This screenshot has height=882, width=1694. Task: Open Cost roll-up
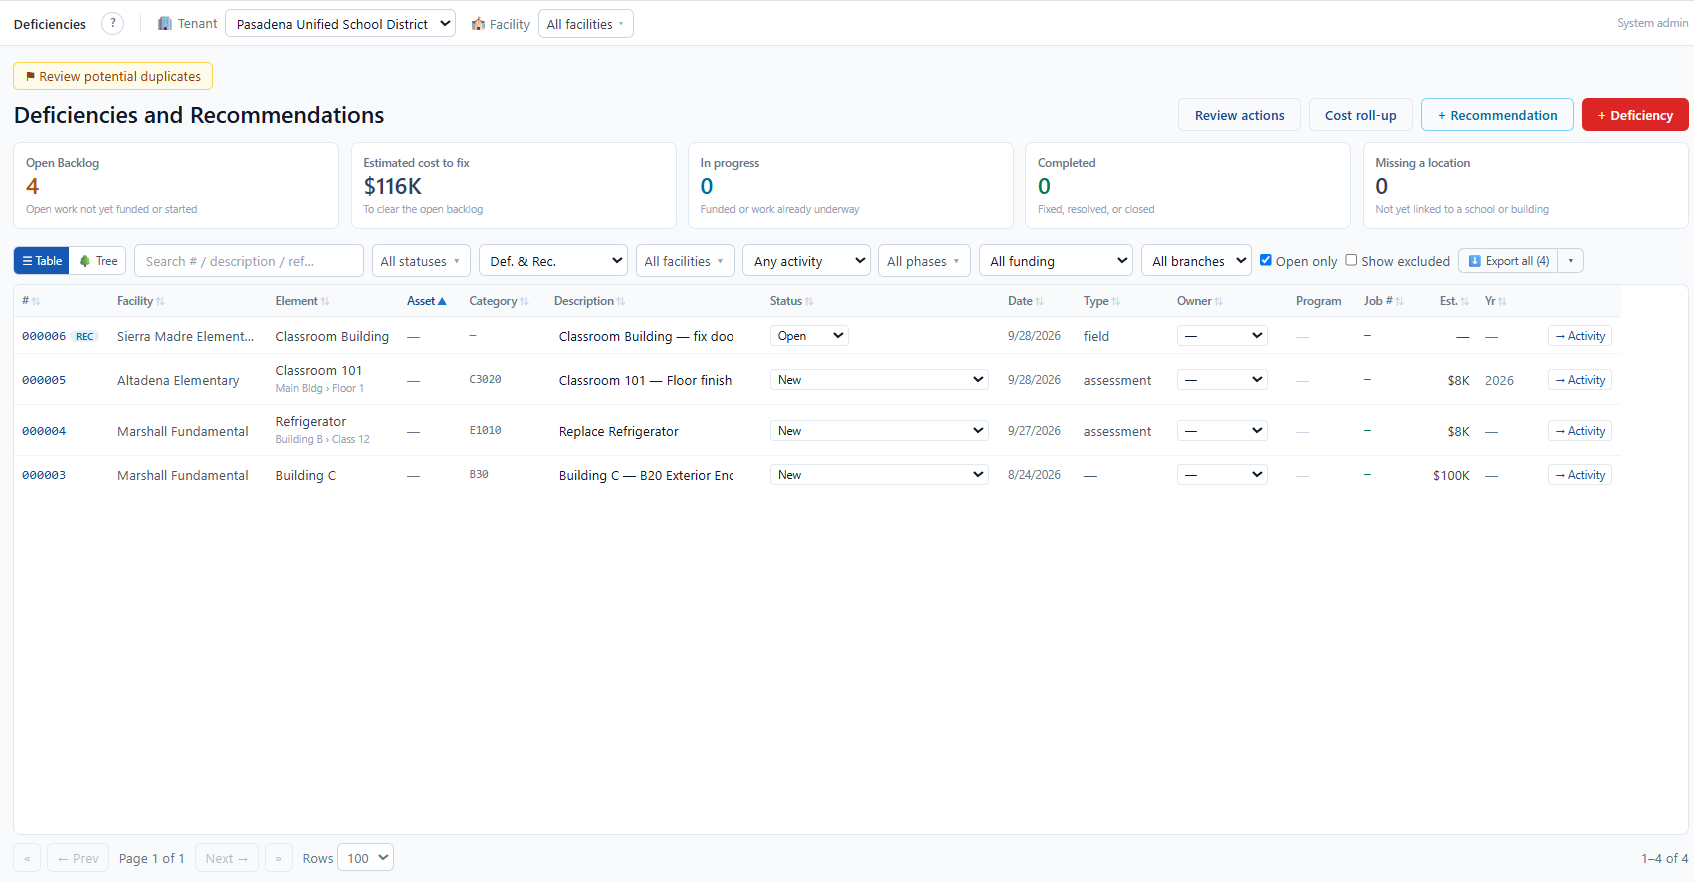click(1360, 115)
